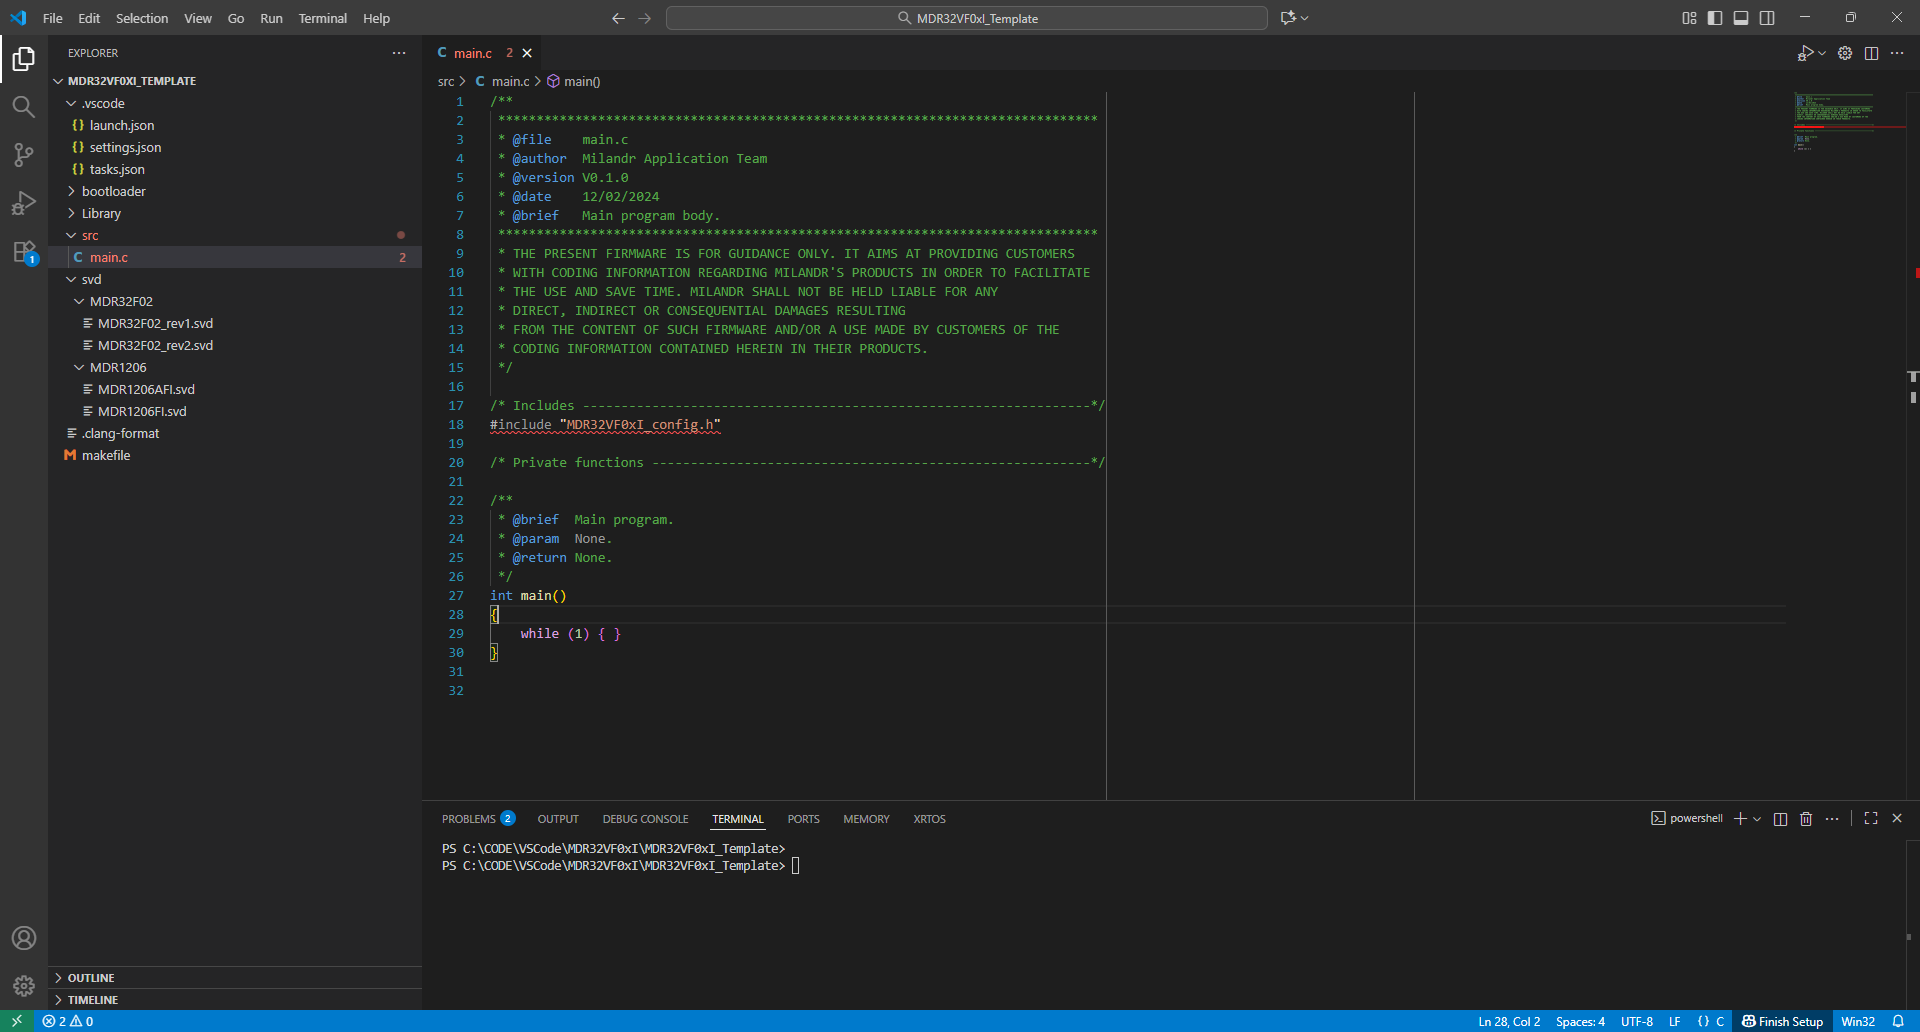Toggle the primary side bar visibility
Viewport: 1920px width, 1032px height.
(x=1715, y=18)
